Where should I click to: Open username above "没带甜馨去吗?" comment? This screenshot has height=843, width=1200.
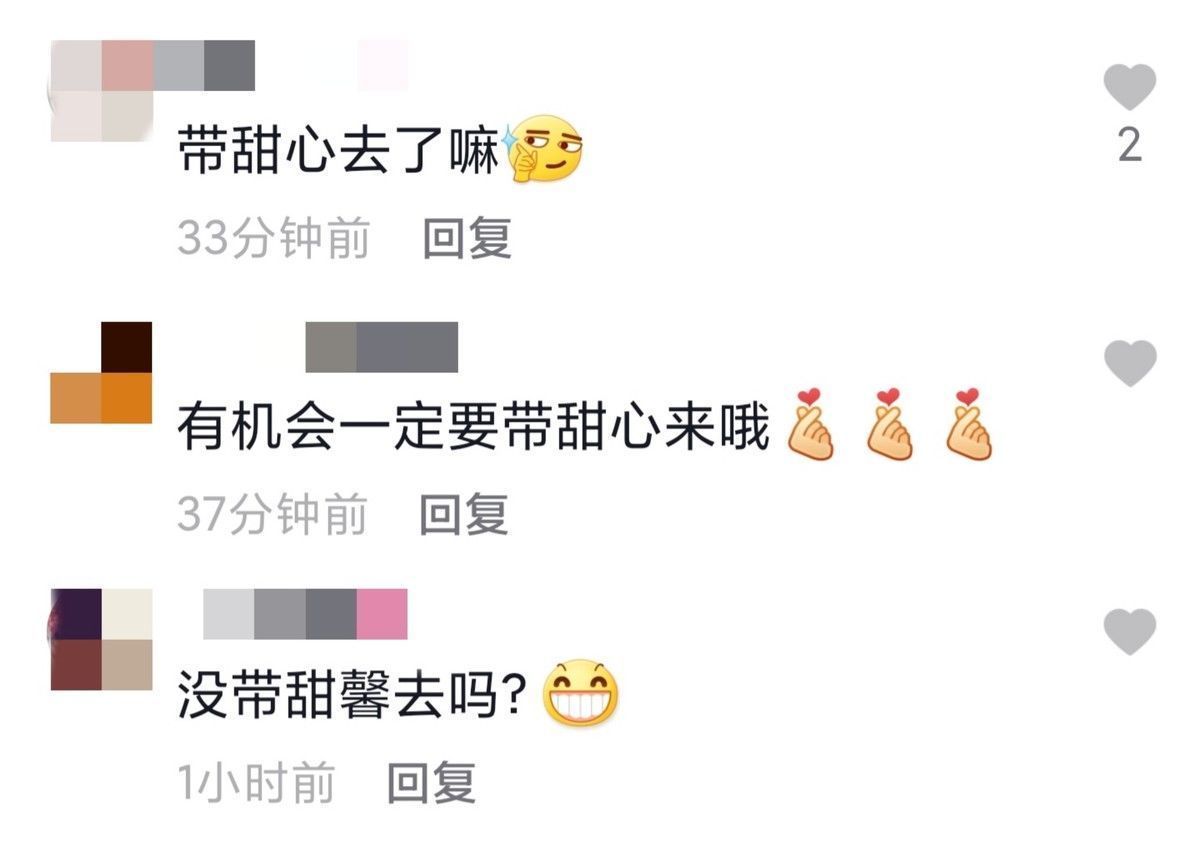[305, 614]
